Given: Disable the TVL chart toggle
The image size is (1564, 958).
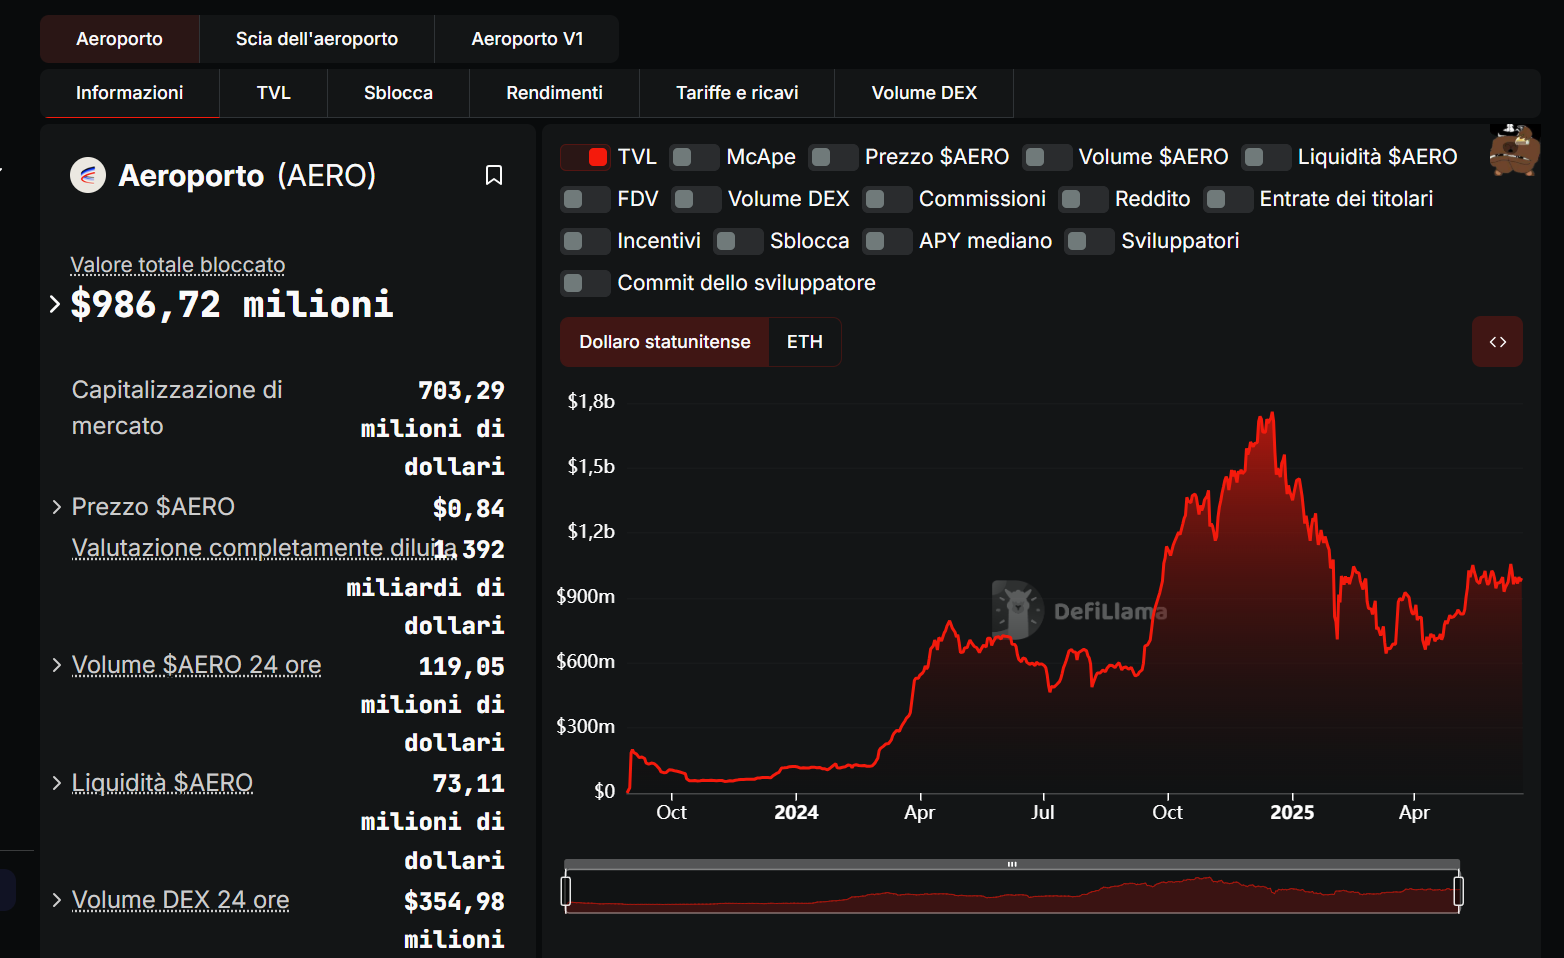Looking at the screenshot, I should point(585,157).
